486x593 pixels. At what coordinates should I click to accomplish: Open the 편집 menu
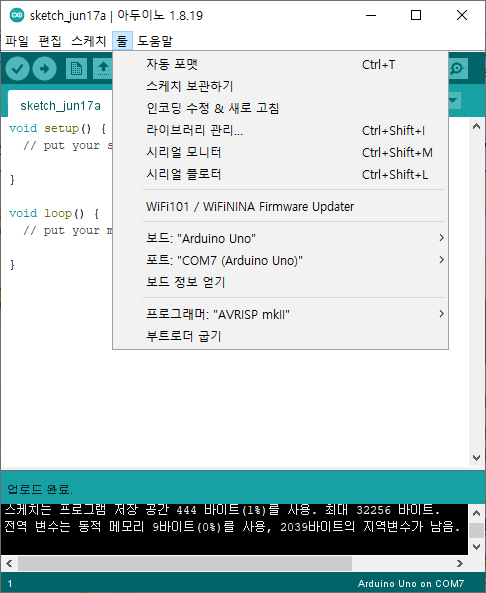tap(50, 41)
